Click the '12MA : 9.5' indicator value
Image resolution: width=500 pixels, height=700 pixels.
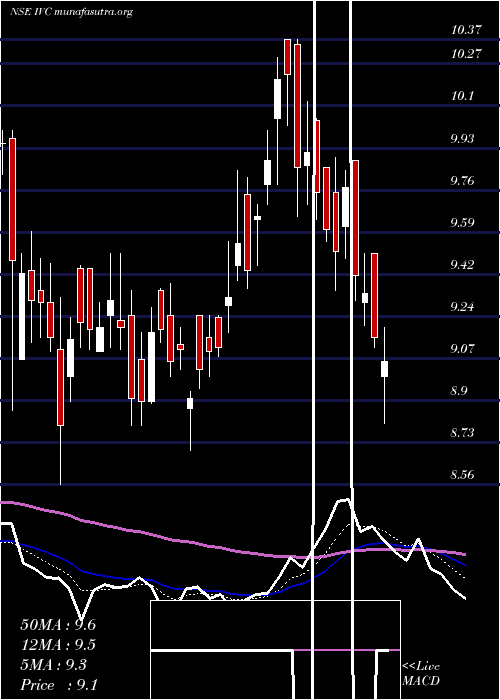pos(58,645)
